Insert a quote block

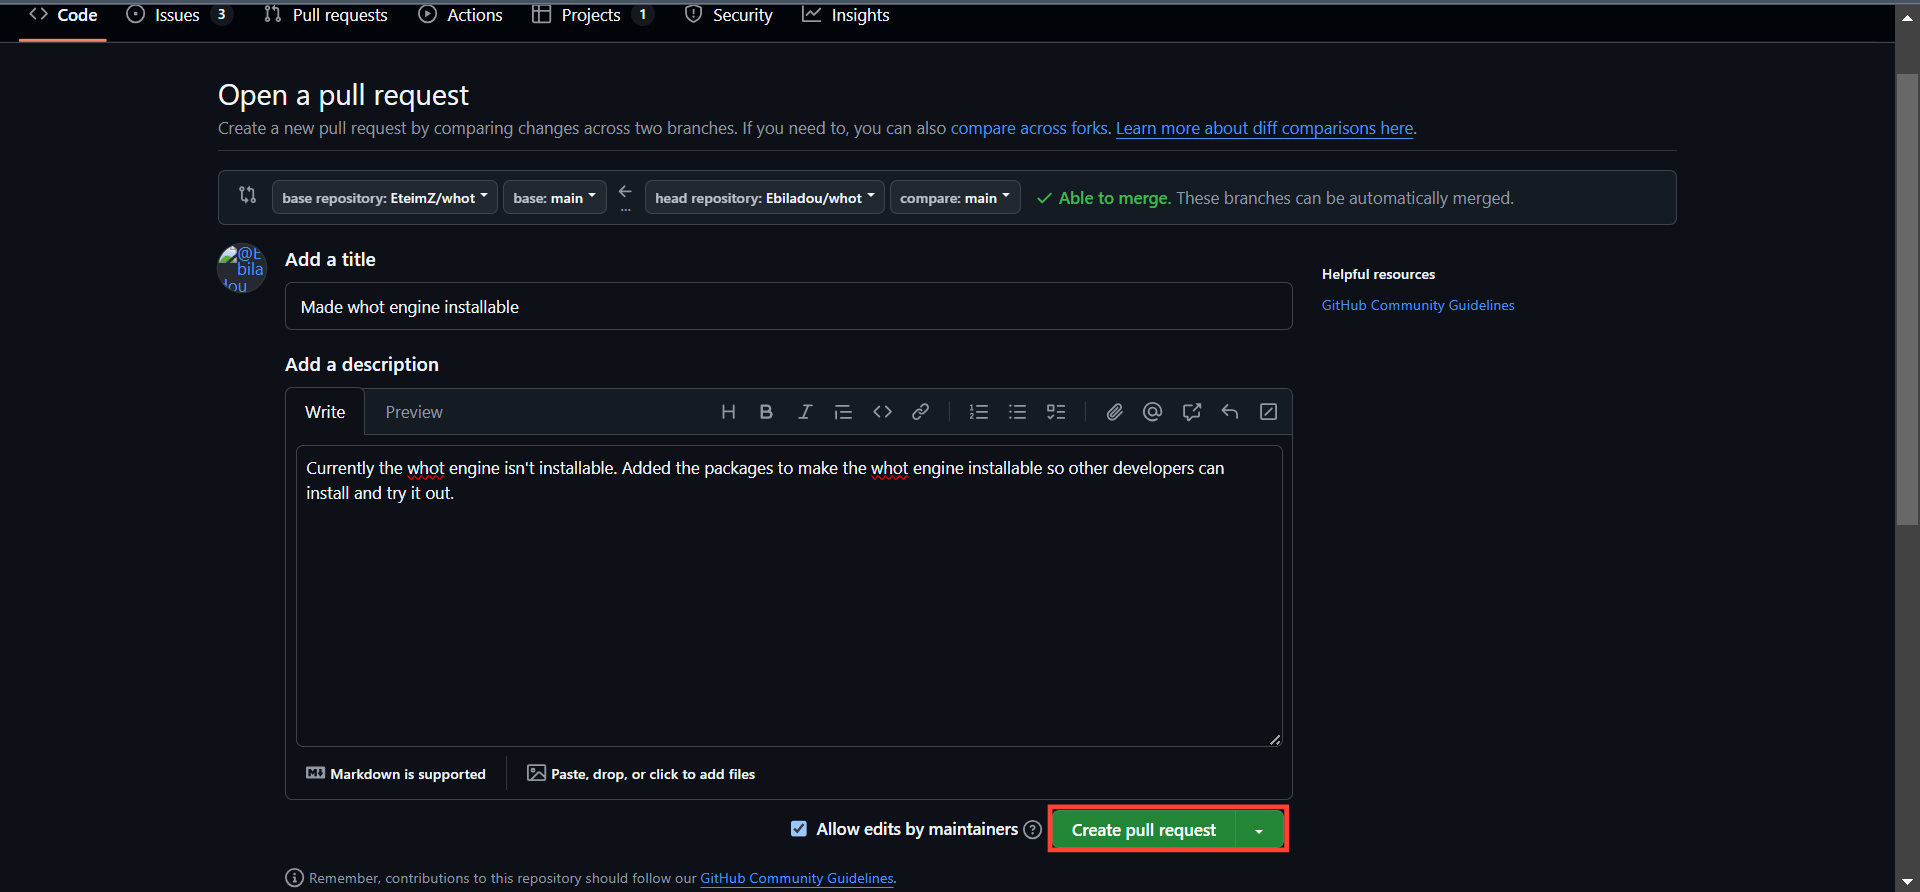point(843,412)
